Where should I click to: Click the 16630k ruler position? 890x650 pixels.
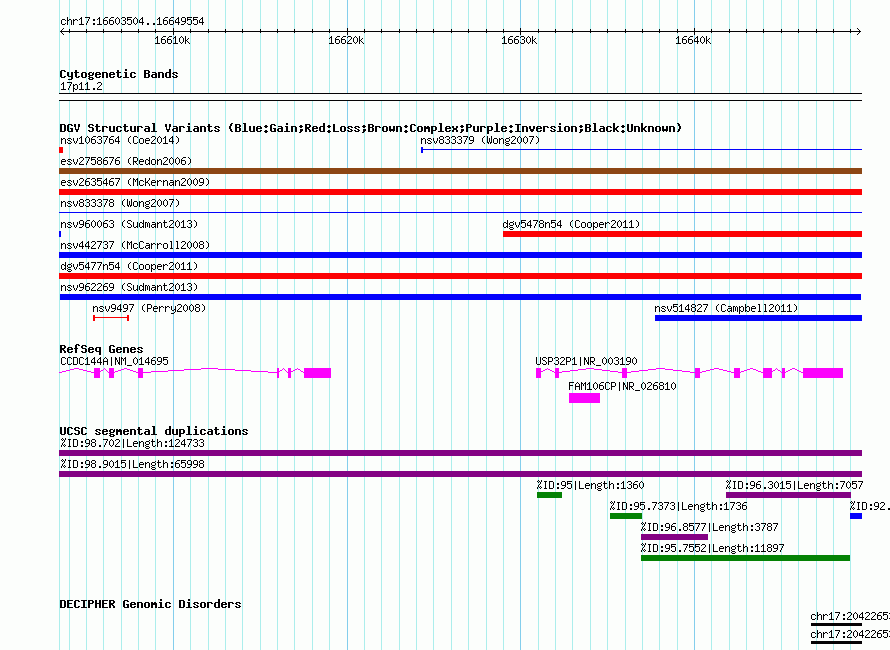coord(519,40)
